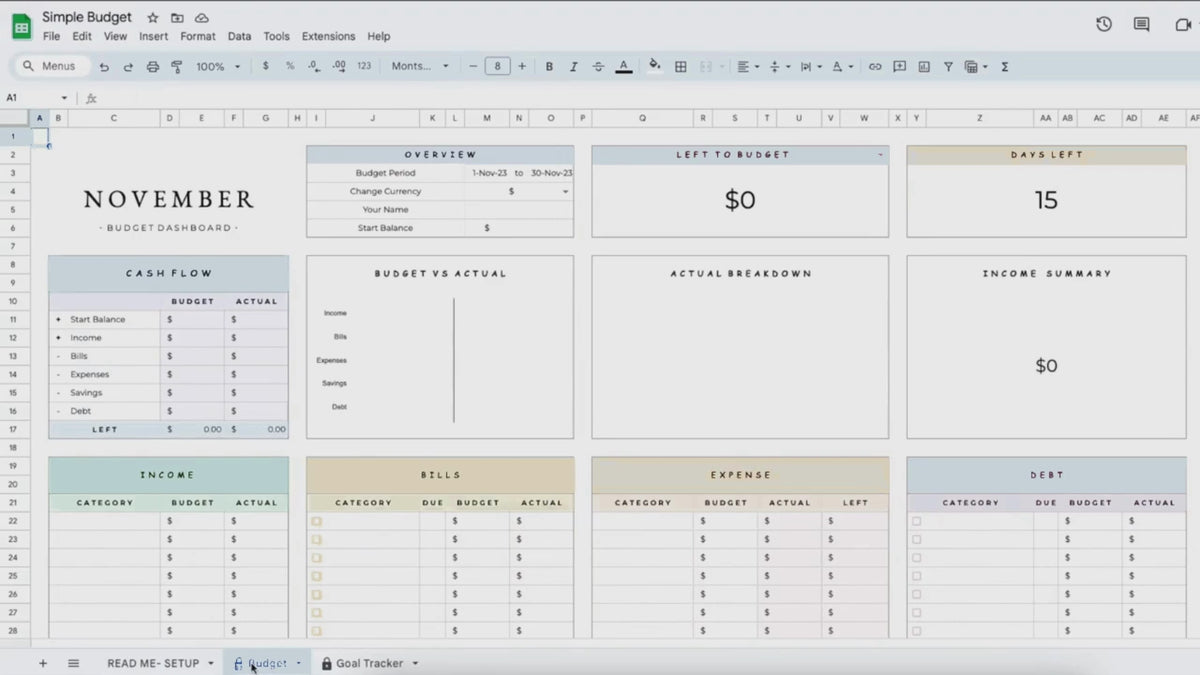1200x675 pixels.
Task: Increase font size with plus button
Action: [x=522, y=67]
